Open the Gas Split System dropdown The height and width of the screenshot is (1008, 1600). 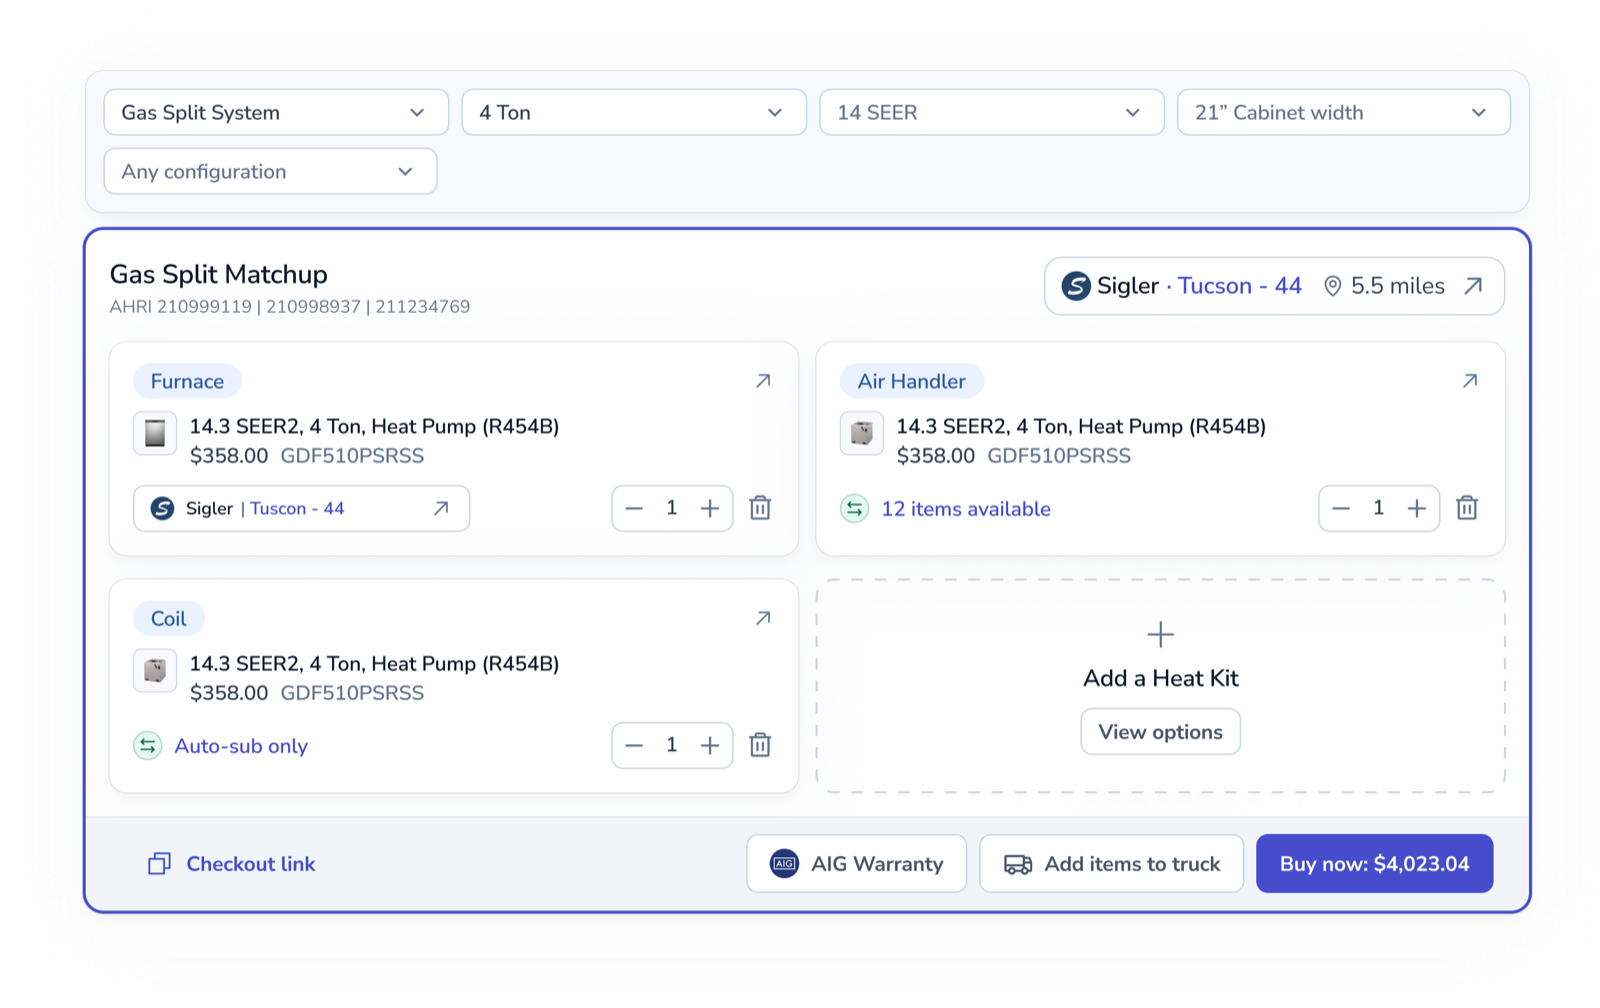(276, 113)
